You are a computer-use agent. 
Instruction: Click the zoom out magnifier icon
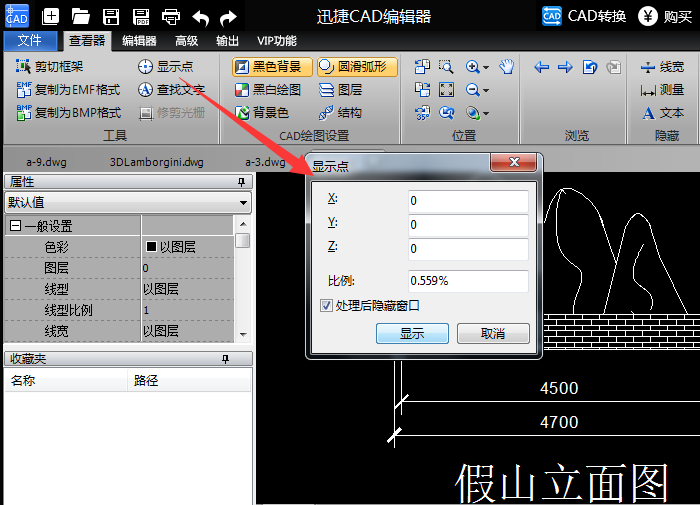click(x=472, y=90)
